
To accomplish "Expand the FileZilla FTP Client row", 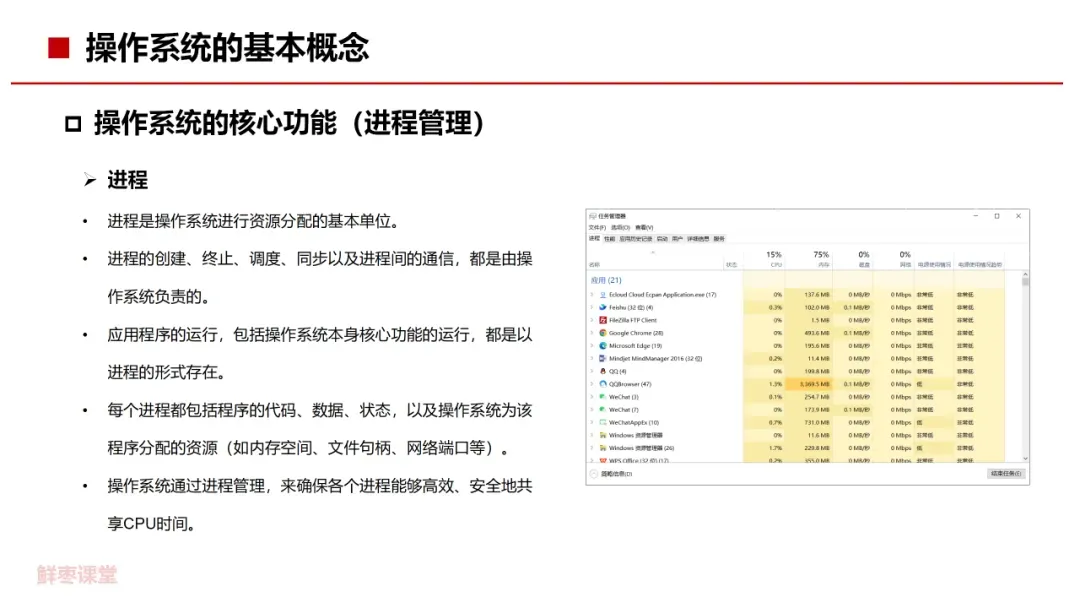I will (592, 320).
